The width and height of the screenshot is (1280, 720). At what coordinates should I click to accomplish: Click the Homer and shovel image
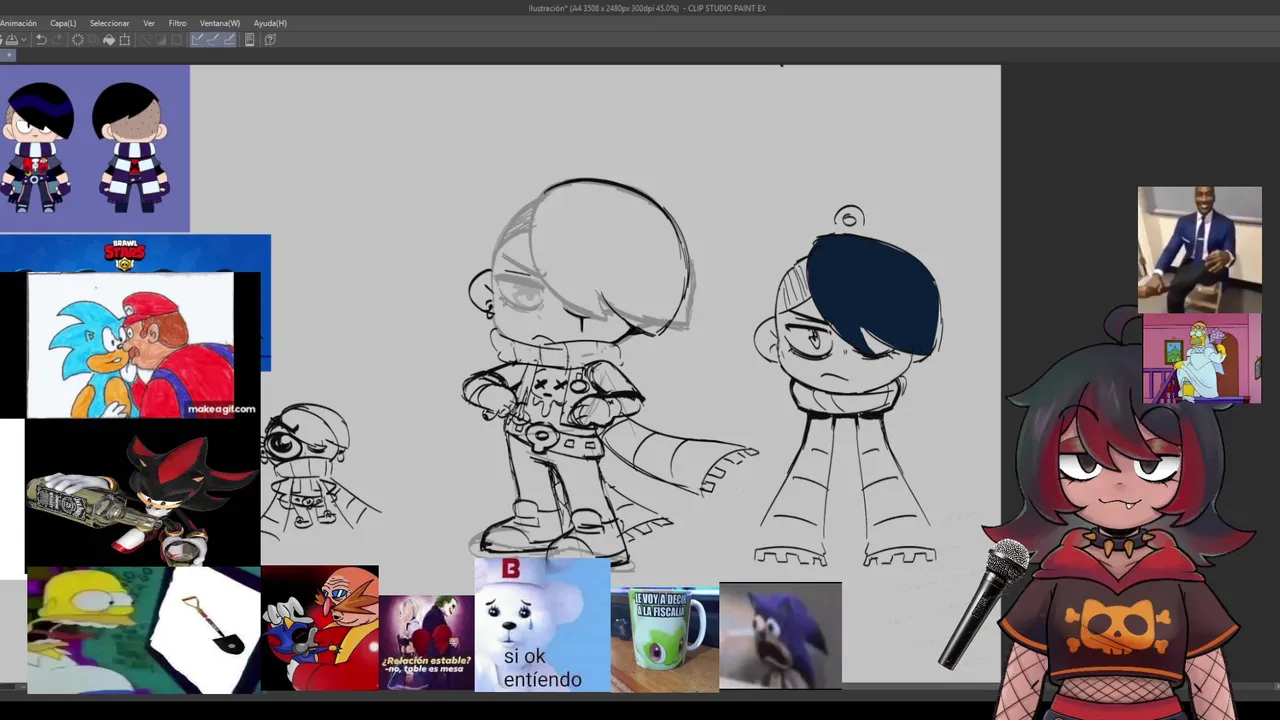[x=143, y=630]
